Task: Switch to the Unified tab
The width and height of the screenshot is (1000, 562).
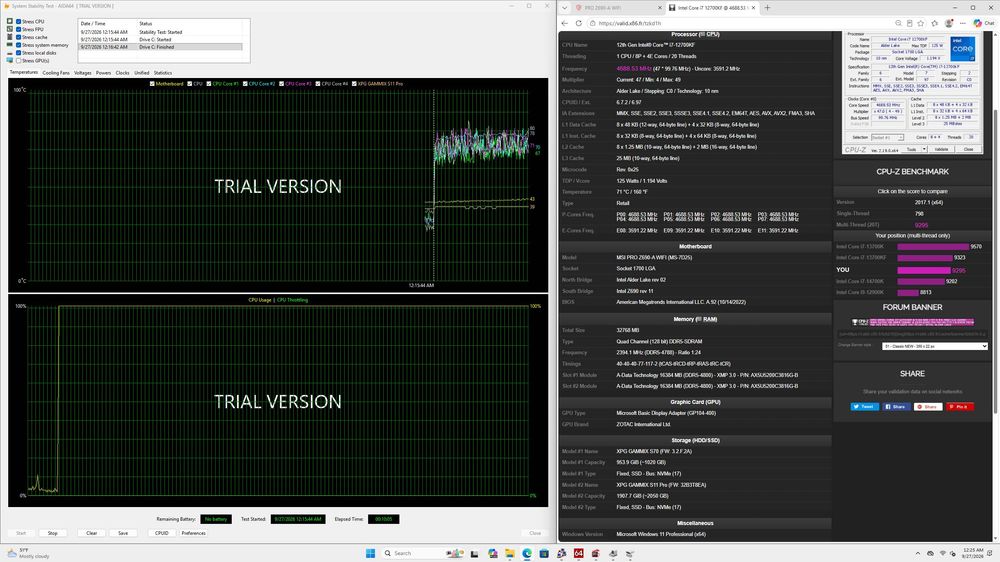Action: pyautogui.click(x=142, y=73)
